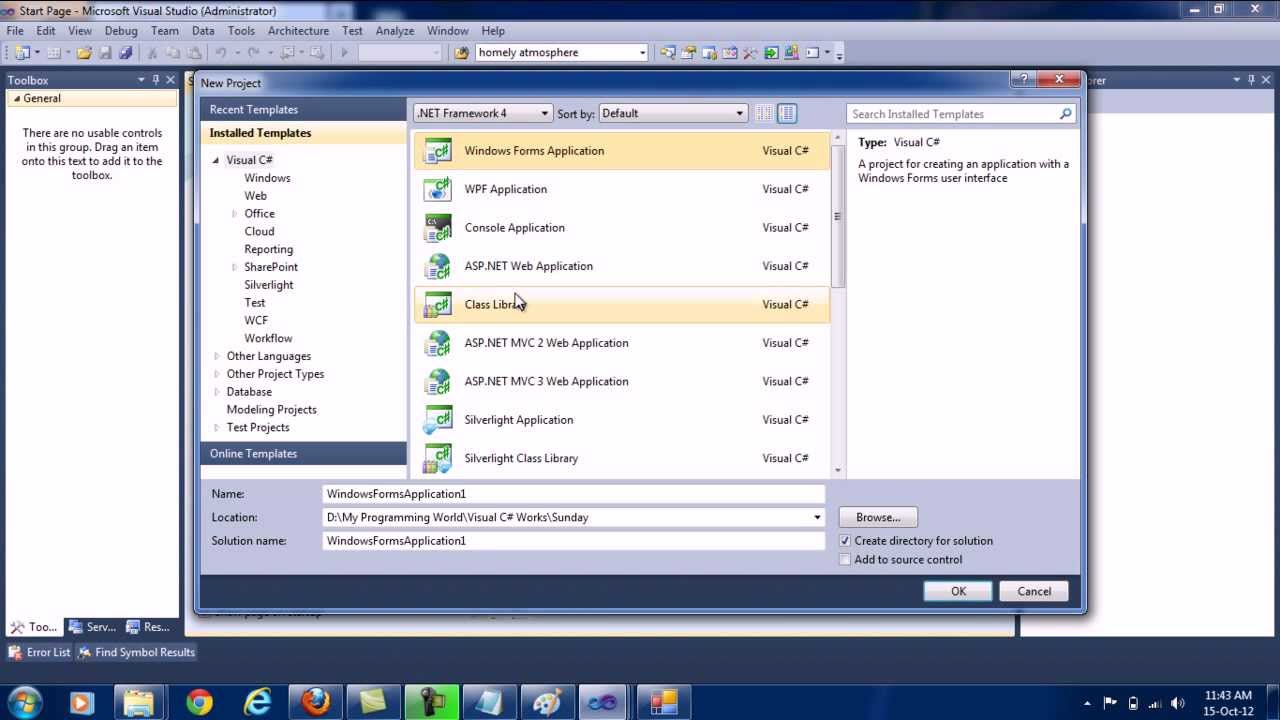
Task: Open the Debug menu
Action: (x=121, y=31)
